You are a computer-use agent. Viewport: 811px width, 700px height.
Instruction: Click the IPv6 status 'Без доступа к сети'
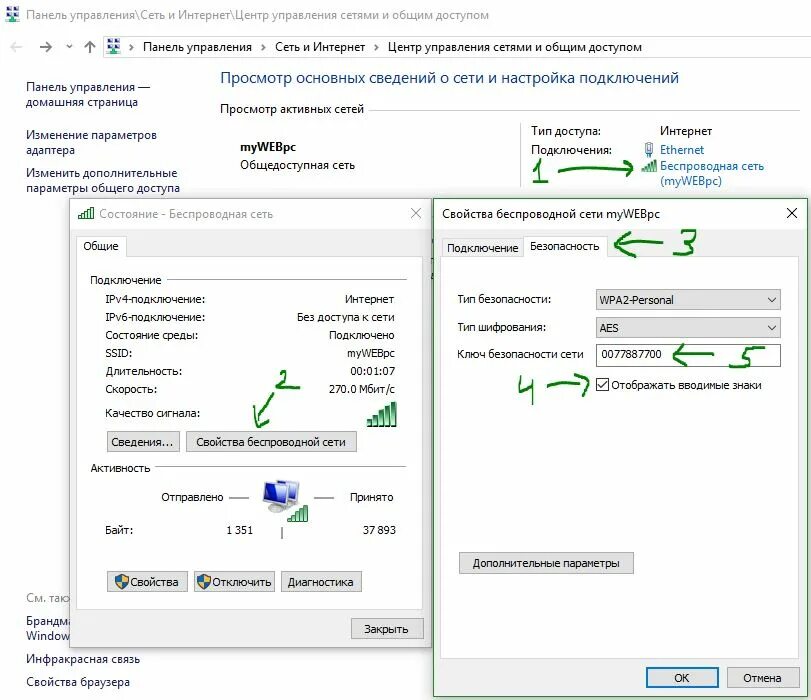coord(346,317)
